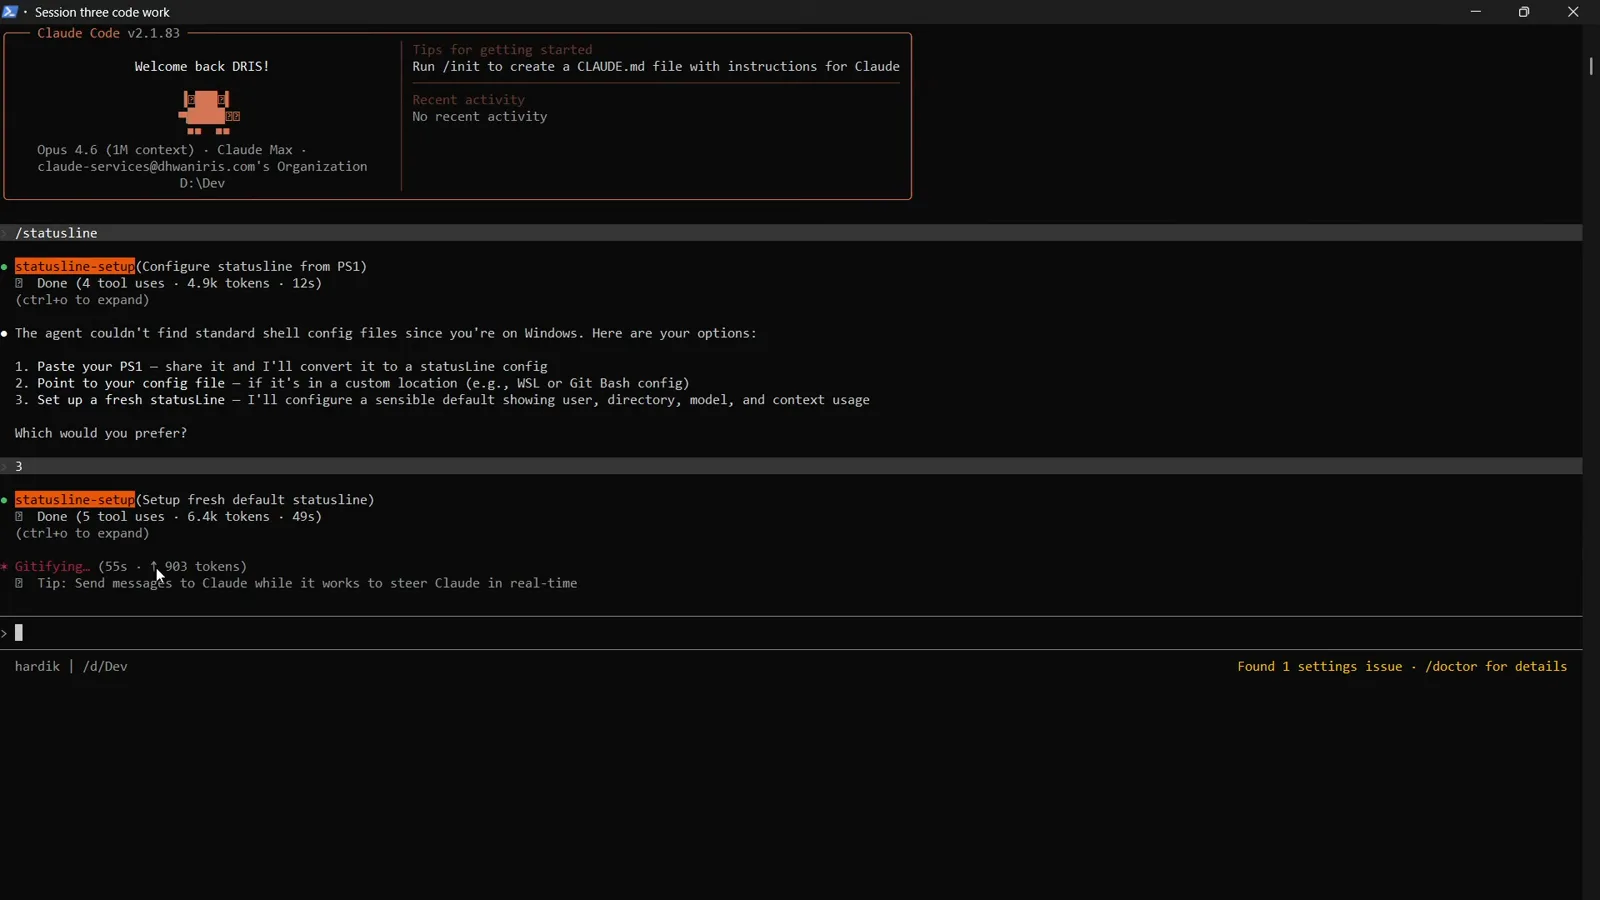1600x900 pixels.
Task: Click option '2. Point to your config file'
Action: 352,384
